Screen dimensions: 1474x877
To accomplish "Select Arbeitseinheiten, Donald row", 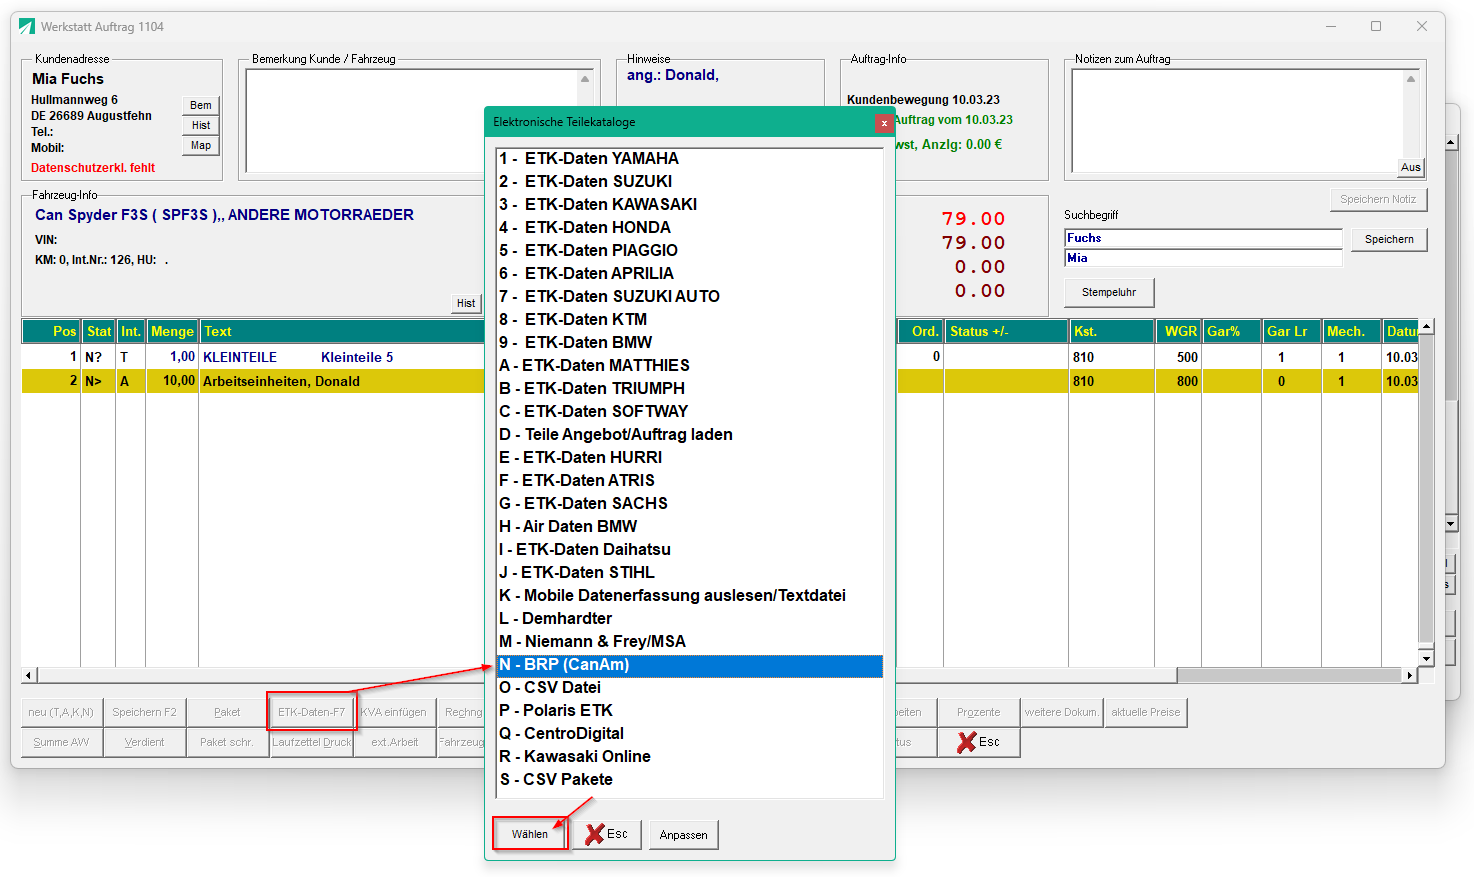I will pos(253,381).
